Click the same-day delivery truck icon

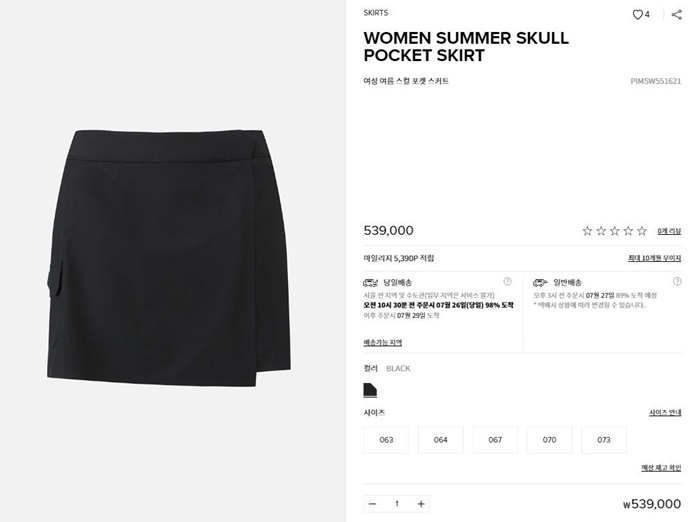point(371,283)
